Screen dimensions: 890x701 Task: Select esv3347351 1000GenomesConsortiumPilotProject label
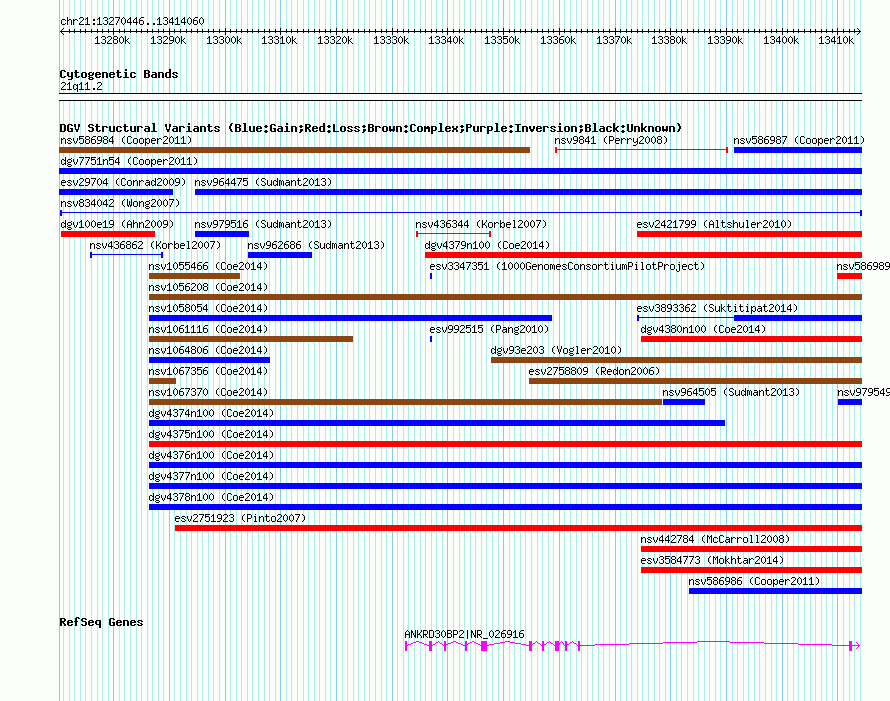click(567, 266)
